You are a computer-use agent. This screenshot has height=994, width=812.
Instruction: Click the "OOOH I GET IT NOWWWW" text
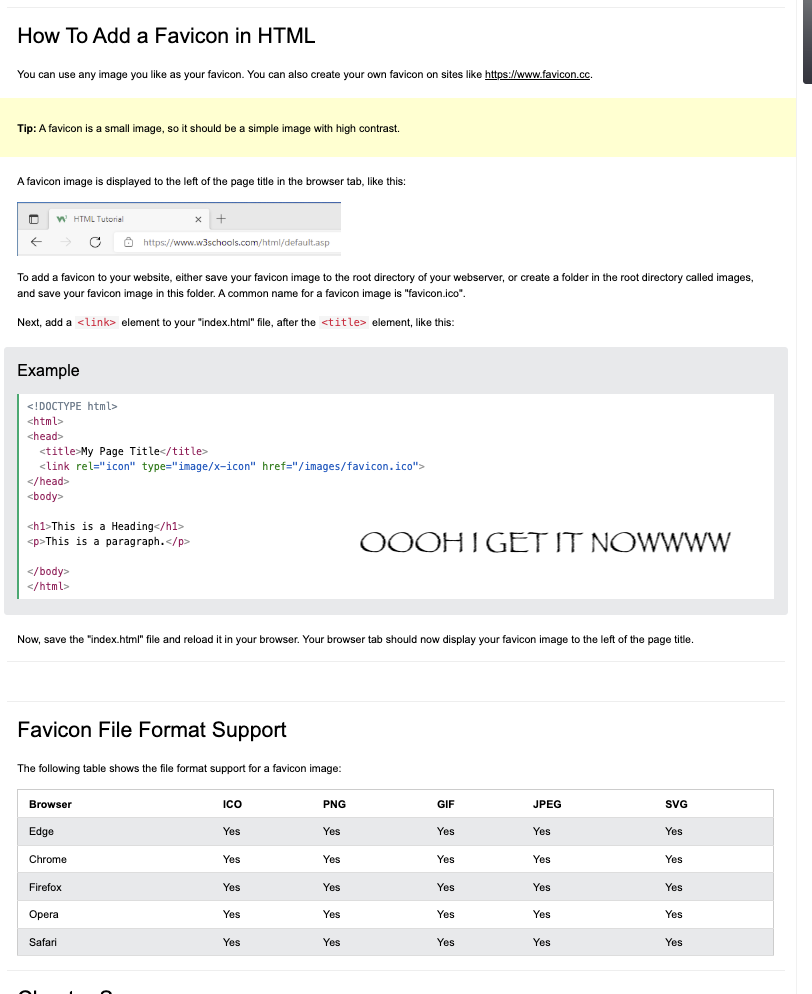pos(545,543)
